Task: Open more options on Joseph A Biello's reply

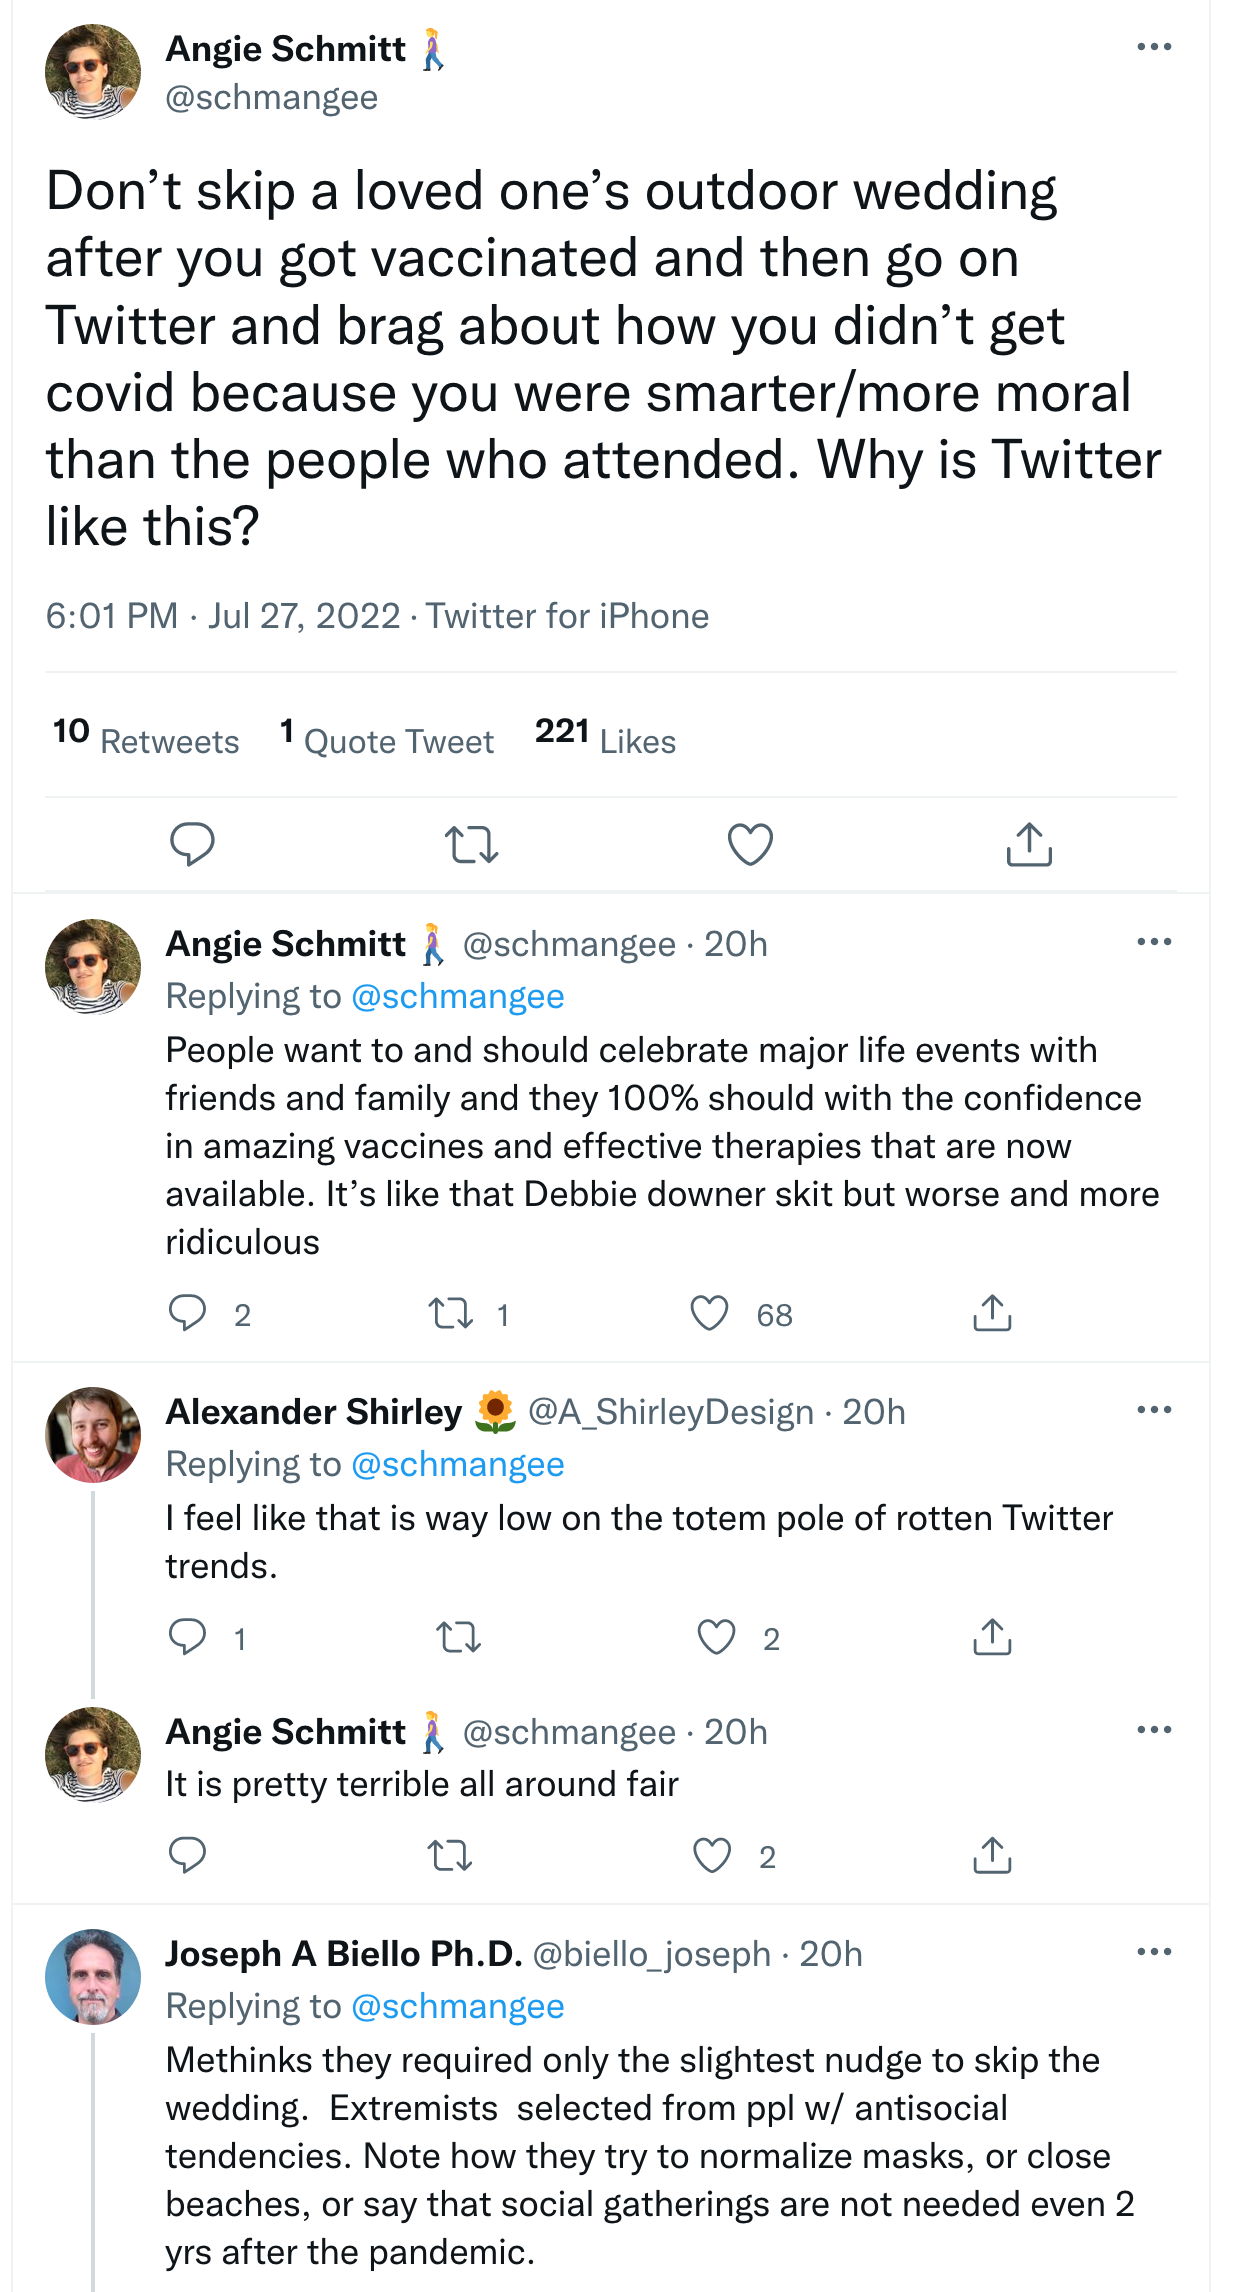Action: coord(1154,1952)
